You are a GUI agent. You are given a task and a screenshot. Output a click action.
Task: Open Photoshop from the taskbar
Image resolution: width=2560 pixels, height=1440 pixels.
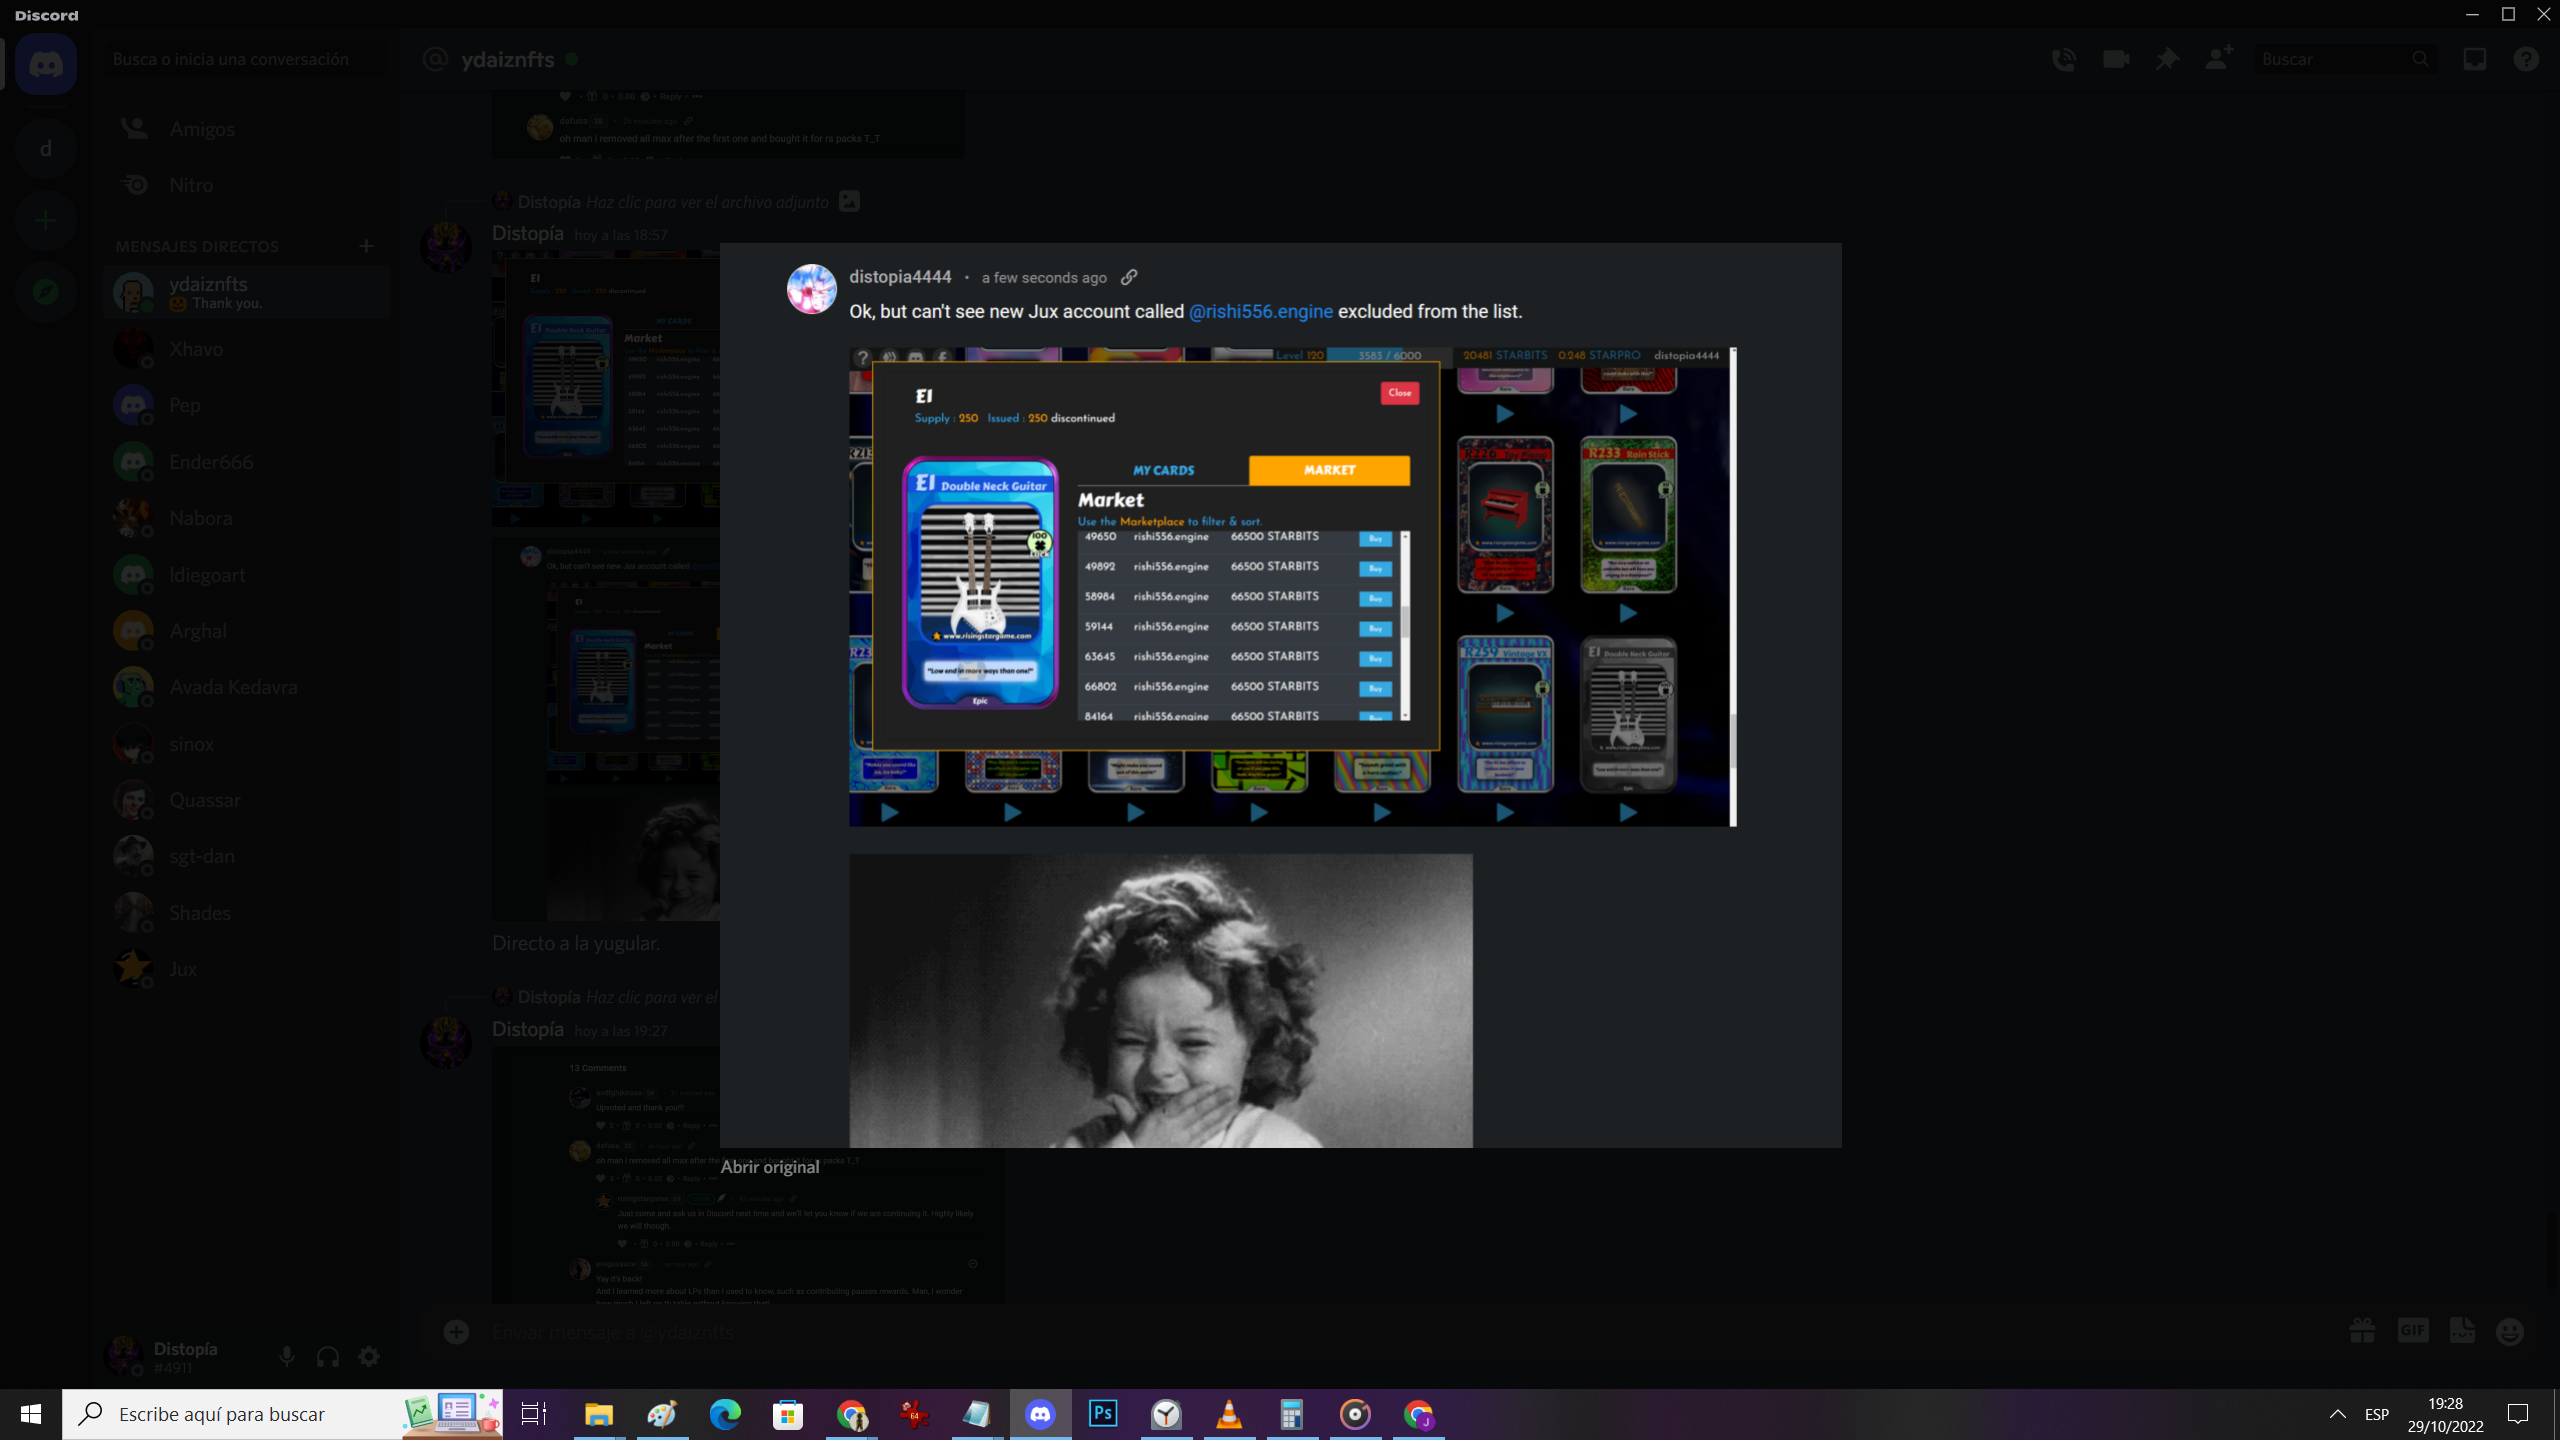coord(1103,1414)
